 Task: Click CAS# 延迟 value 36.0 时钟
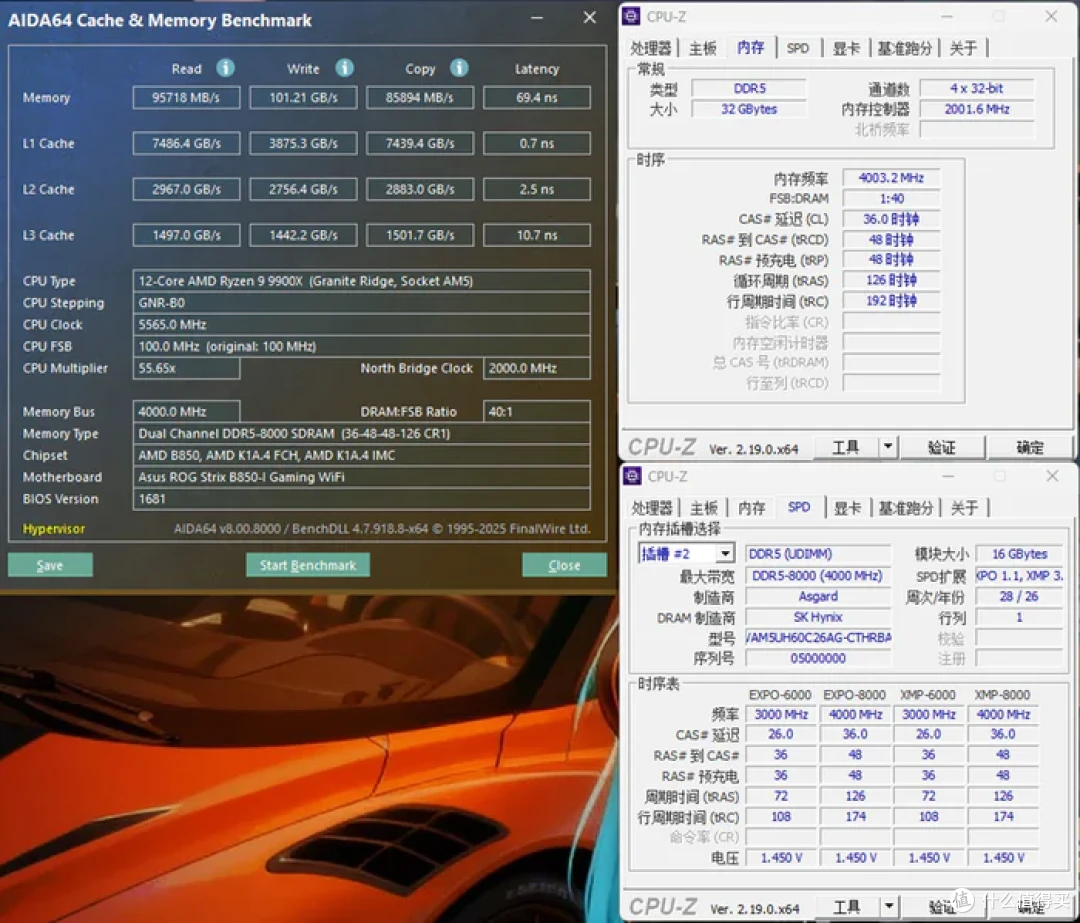click(891, 219)
